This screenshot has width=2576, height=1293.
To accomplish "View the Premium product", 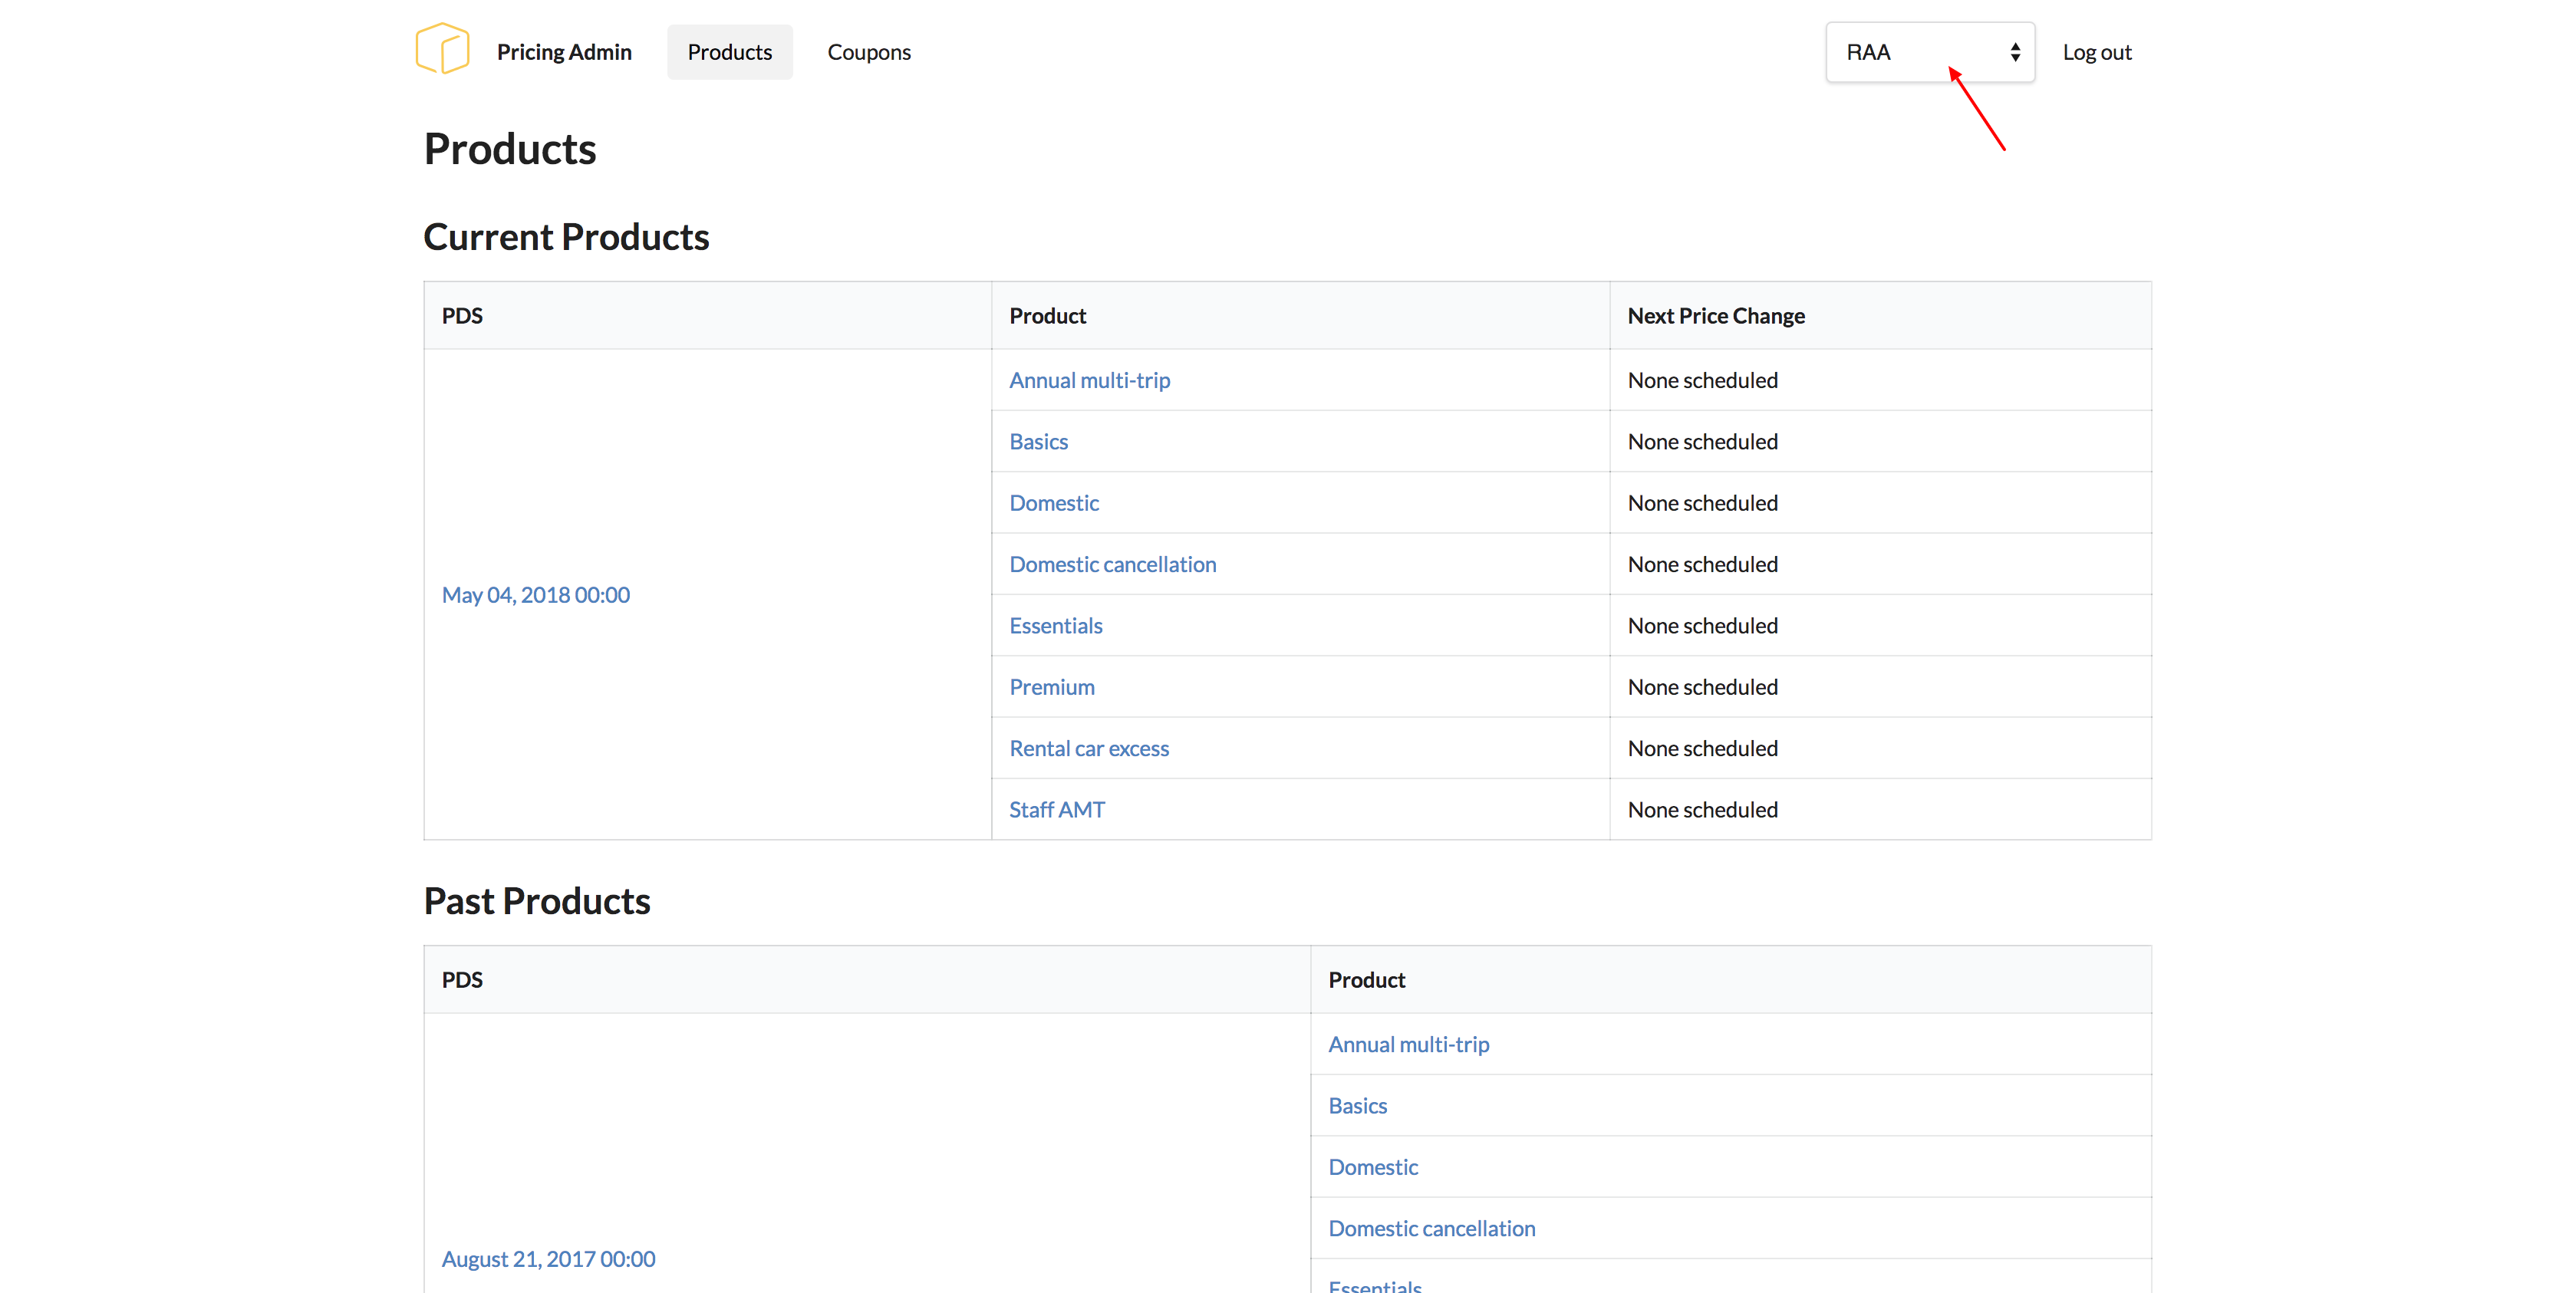I will (1051, 687).
